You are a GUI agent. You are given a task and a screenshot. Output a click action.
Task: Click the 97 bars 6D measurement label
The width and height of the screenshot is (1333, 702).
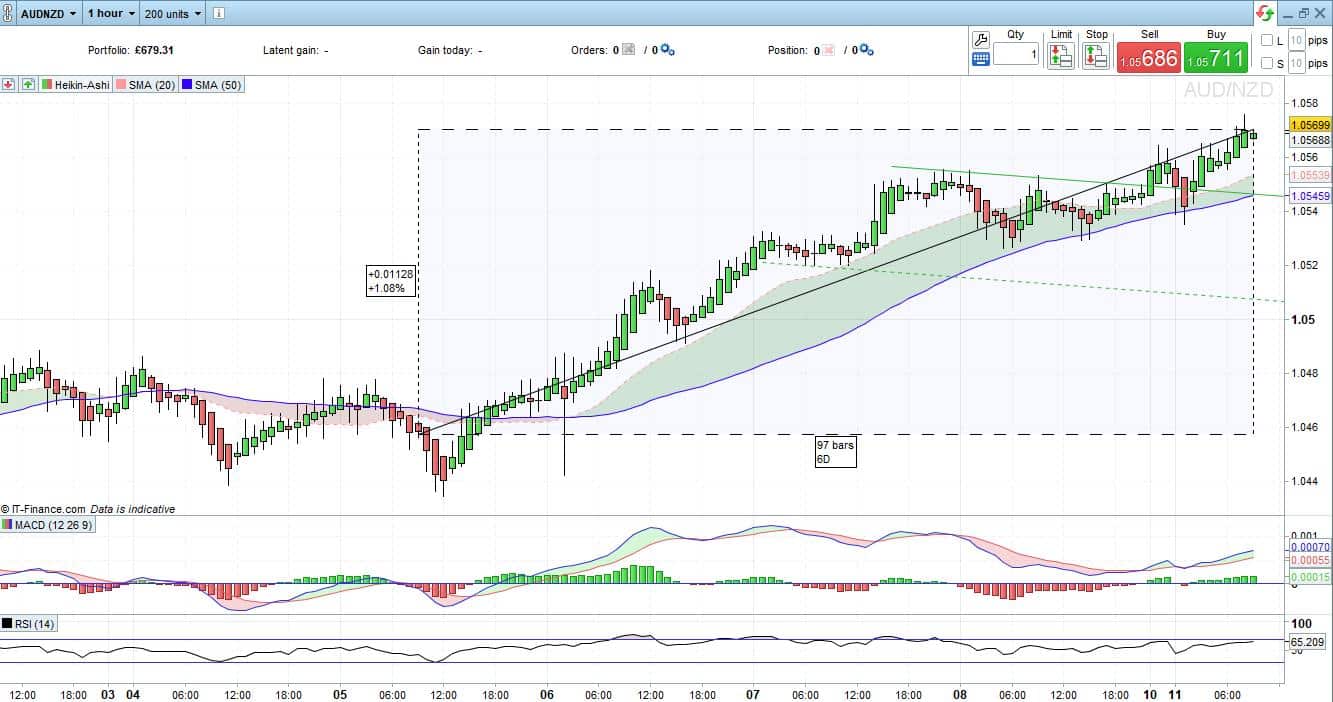point(835,452)
